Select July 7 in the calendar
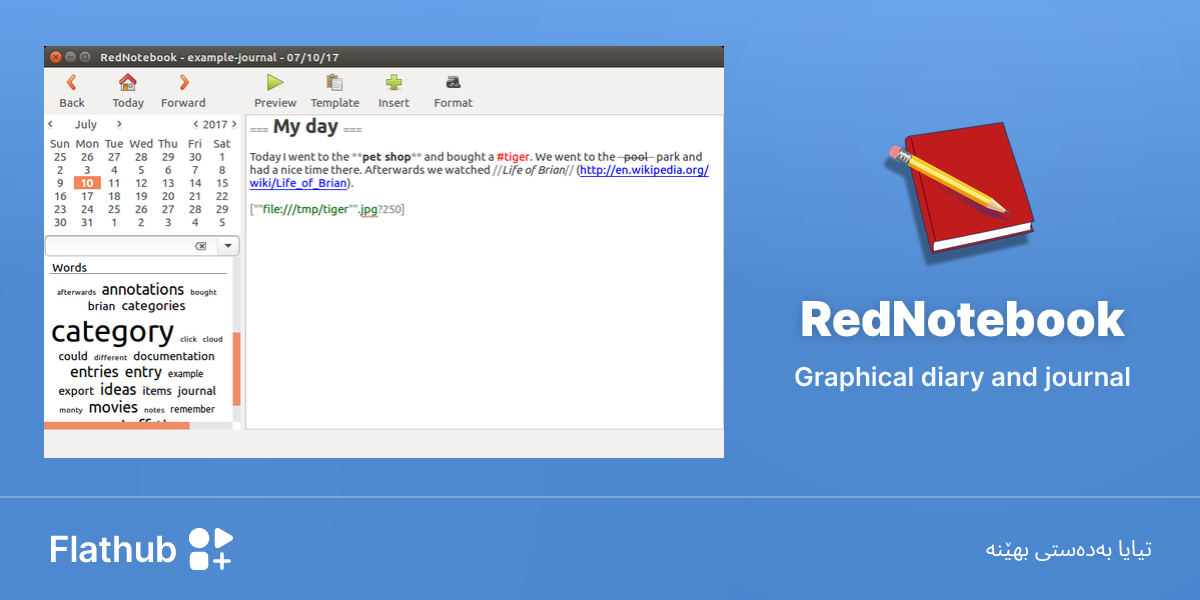This screenshot has width=1200, height=600. [195, 170]
